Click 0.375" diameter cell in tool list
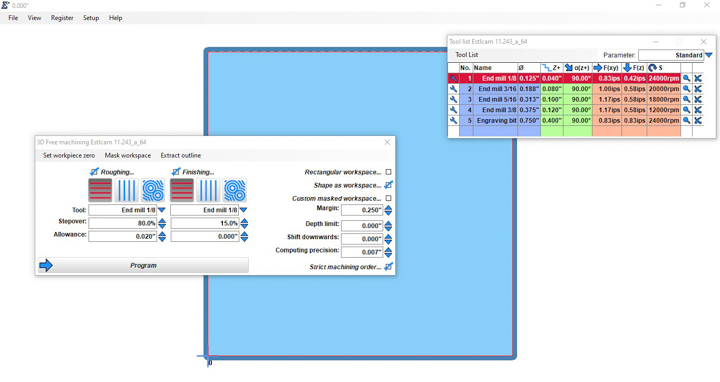 [529, 110]
